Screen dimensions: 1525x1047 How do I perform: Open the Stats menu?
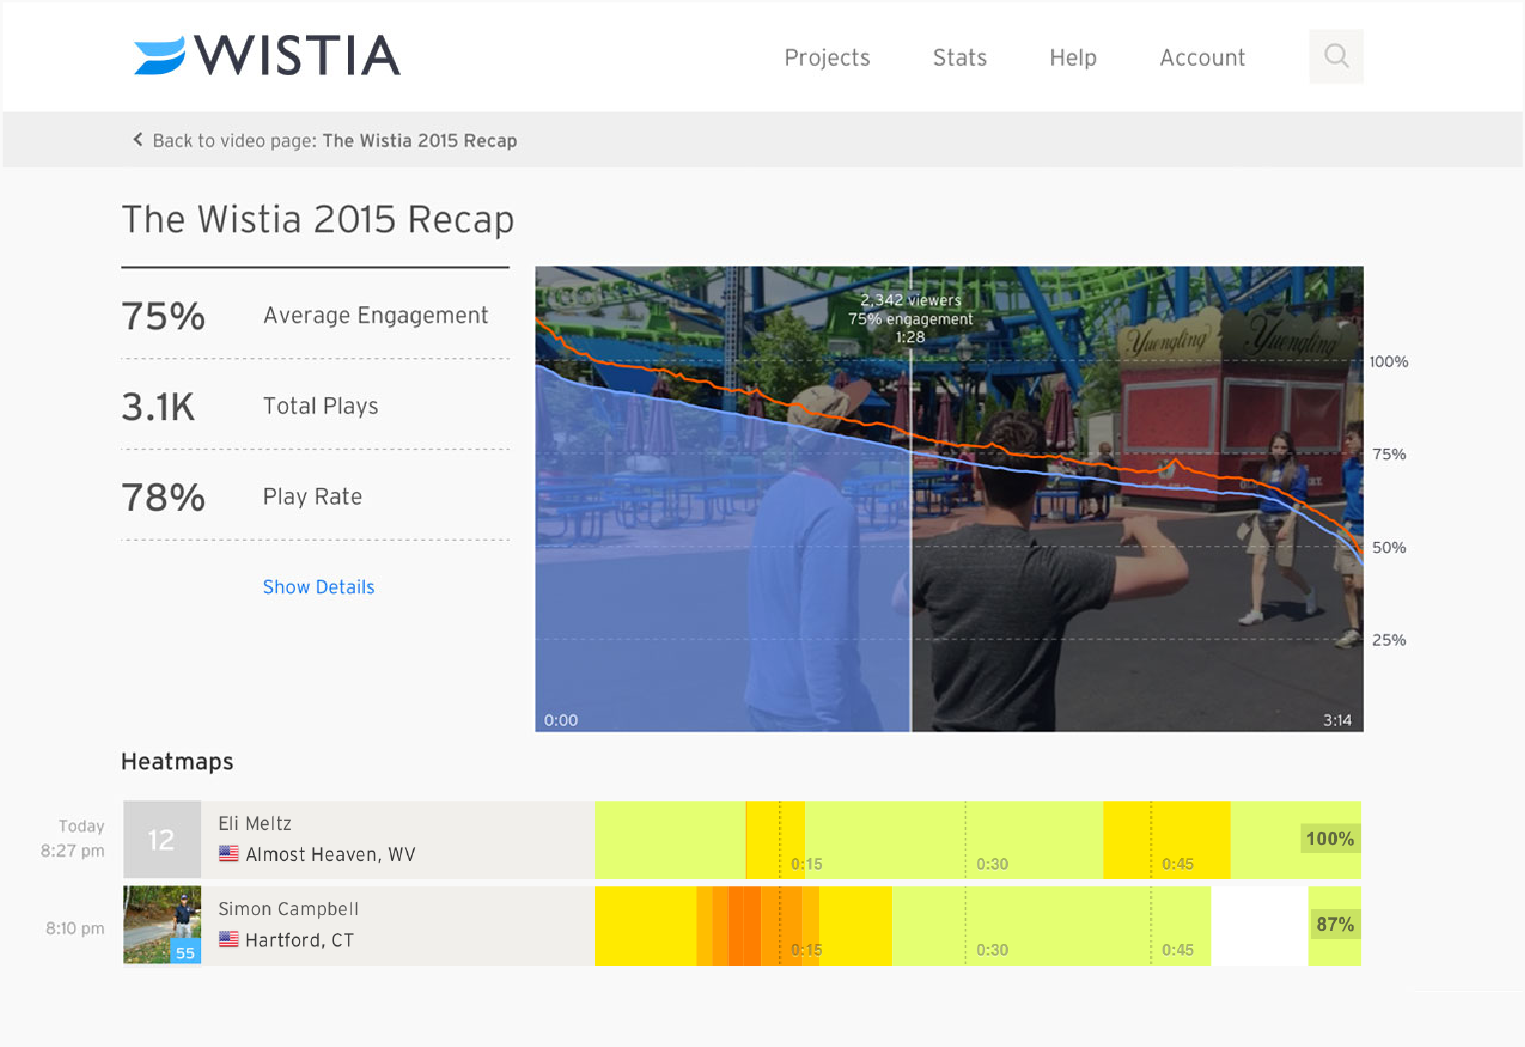960,58
